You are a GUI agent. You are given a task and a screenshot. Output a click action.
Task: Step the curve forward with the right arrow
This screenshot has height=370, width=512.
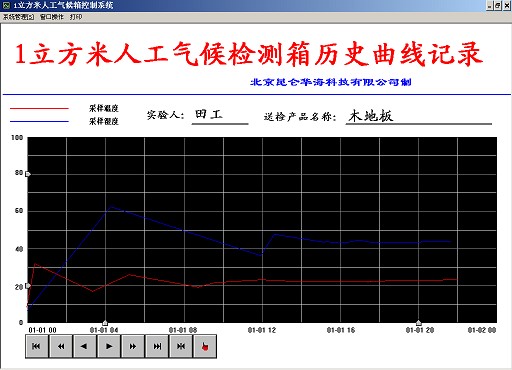(109, 347)
